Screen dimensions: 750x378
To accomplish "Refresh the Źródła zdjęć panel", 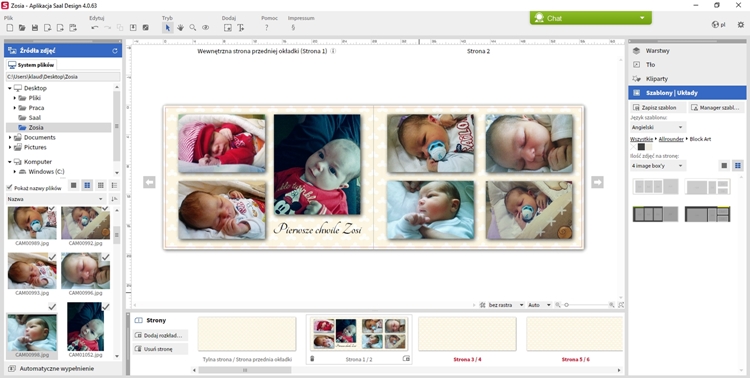I will click(115, 51).
